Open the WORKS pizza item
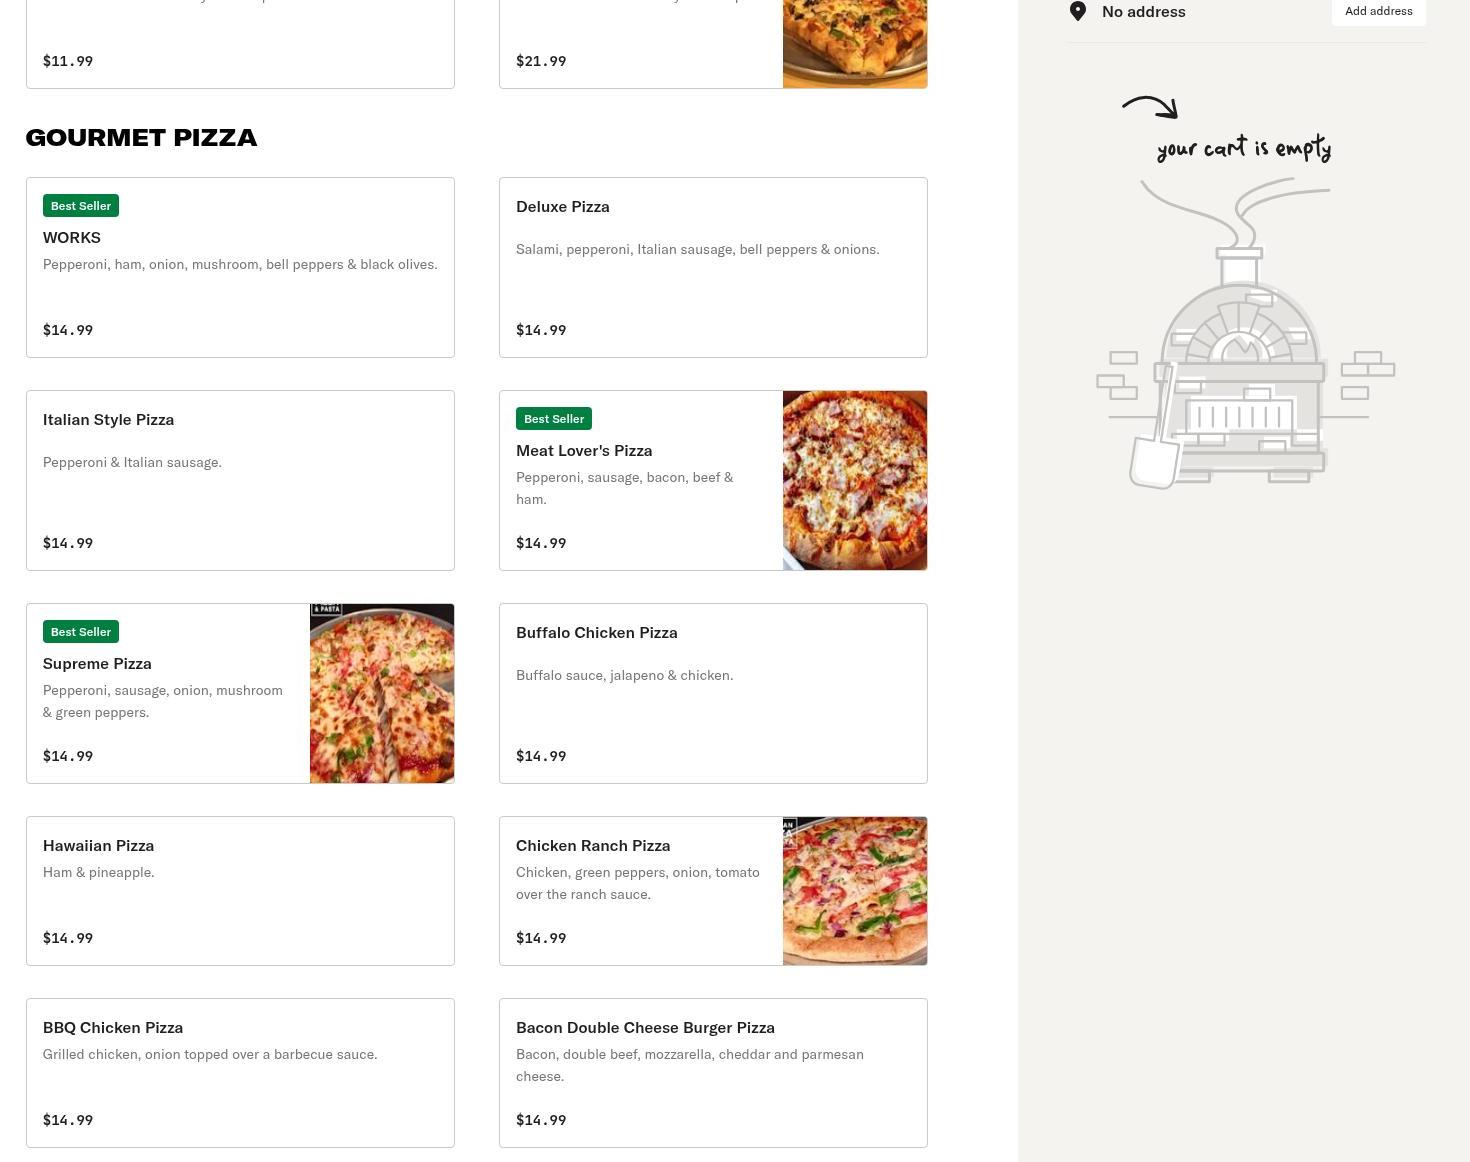This screenshot has height=1162, width=1470. [x=240, y=268]
